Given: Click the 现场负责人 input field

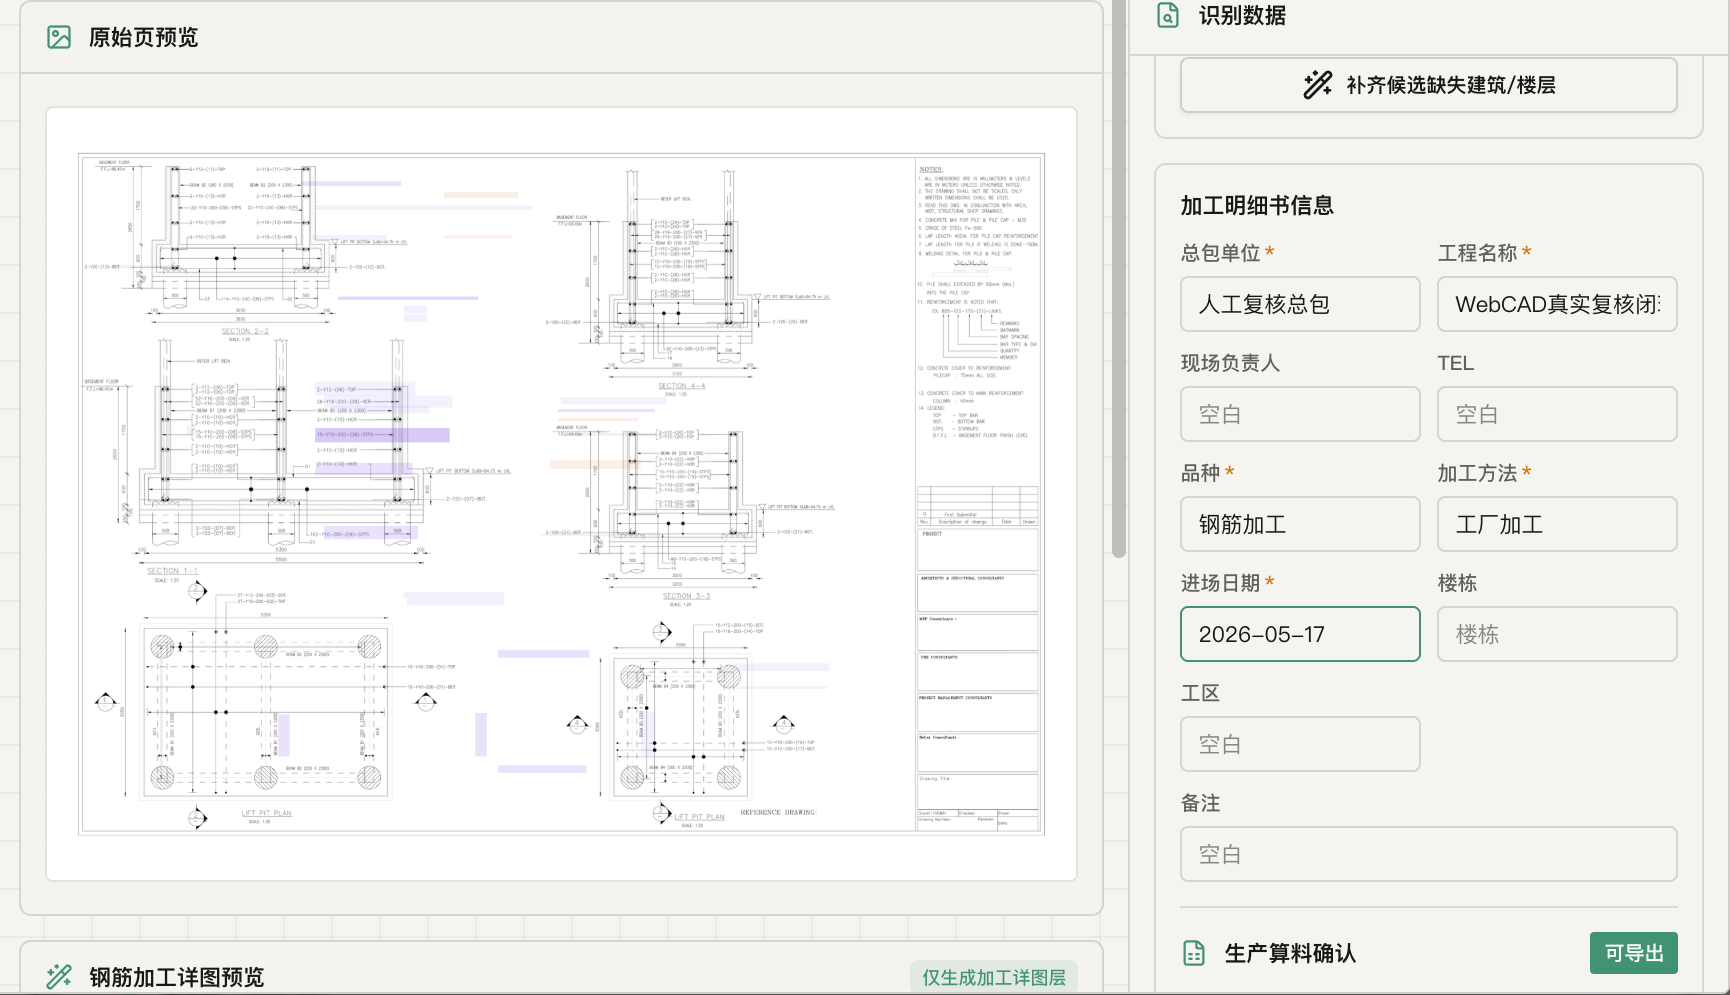Looking at the screenshot, I should click(x=1300, y=414).
